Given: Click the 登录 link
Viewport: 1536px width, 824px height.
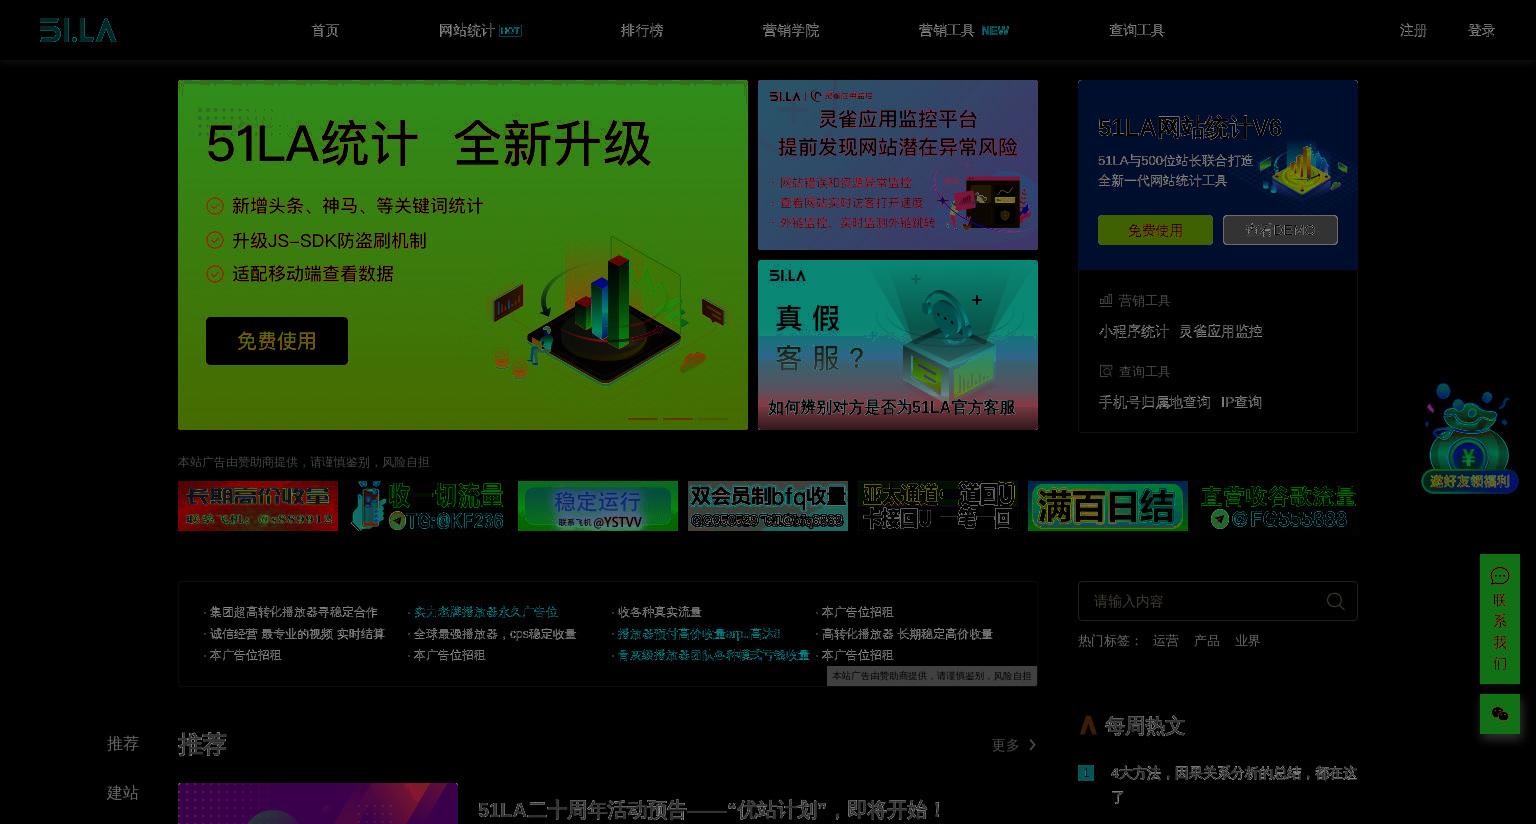Looking at the screenshot, I should pos(1481,30).
